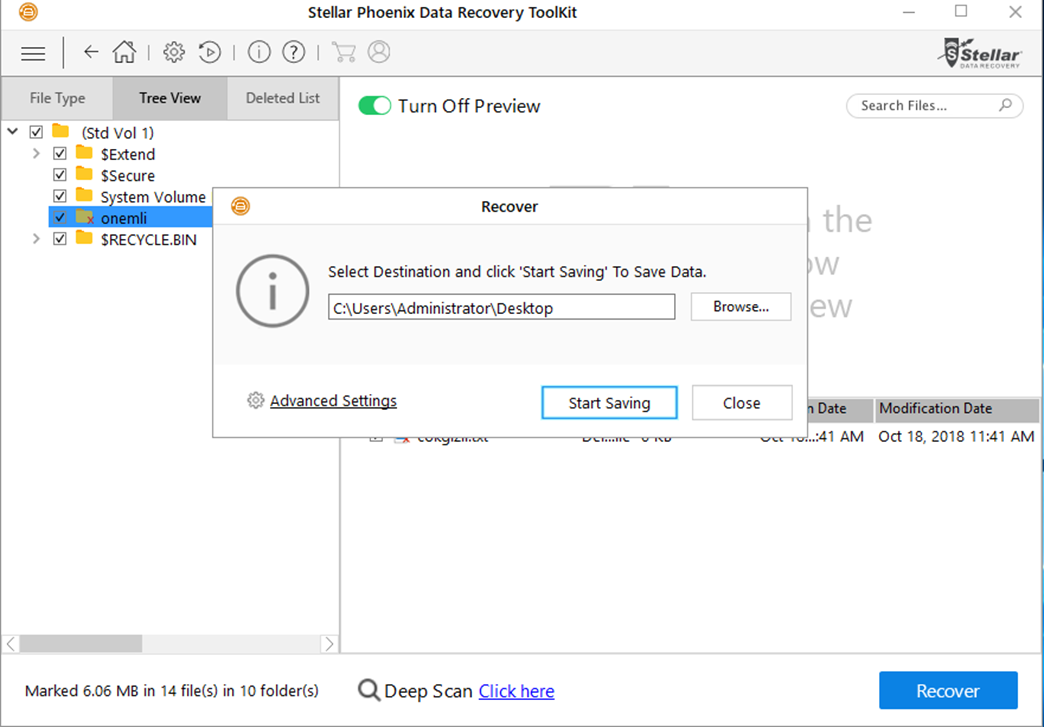Click the right scroll arrow in tree panel
The height and width of the screenshot is (727, 1044).
point(329,644)
